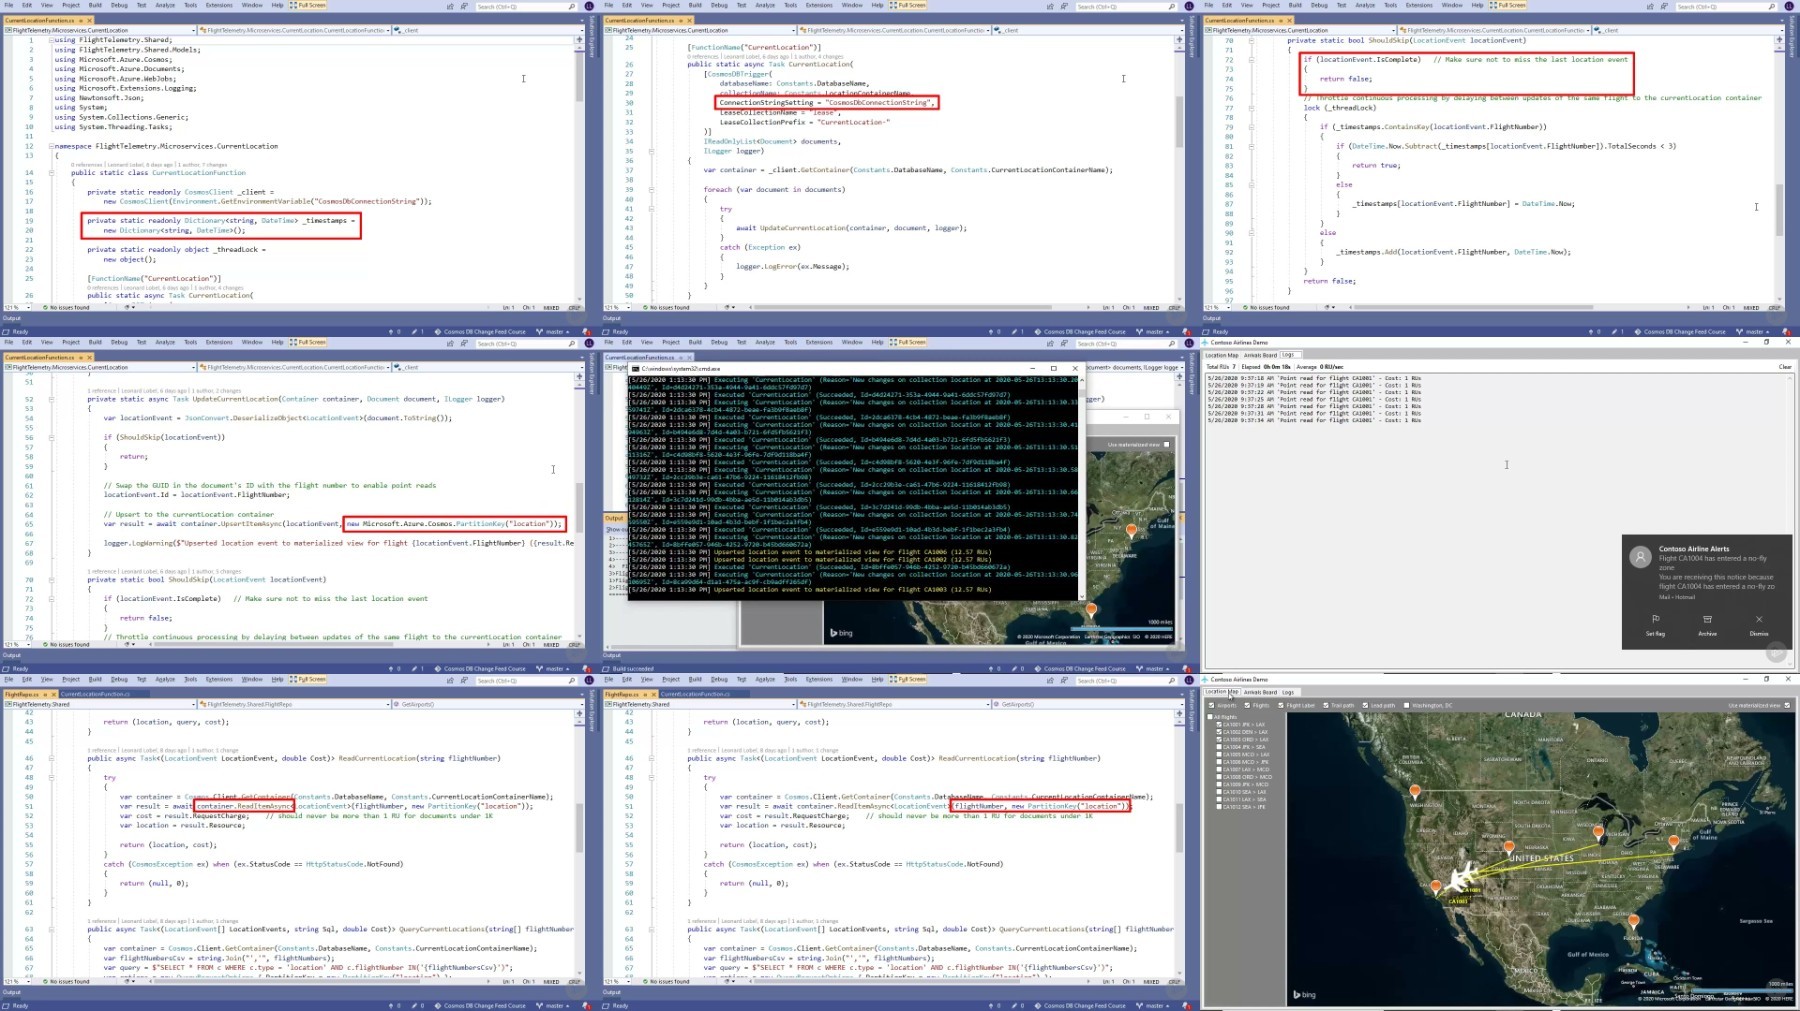Open Arrivals Board tab above the satellite map
The height and width of the screenshot is (1011, 1800).
coord(1260,692)
